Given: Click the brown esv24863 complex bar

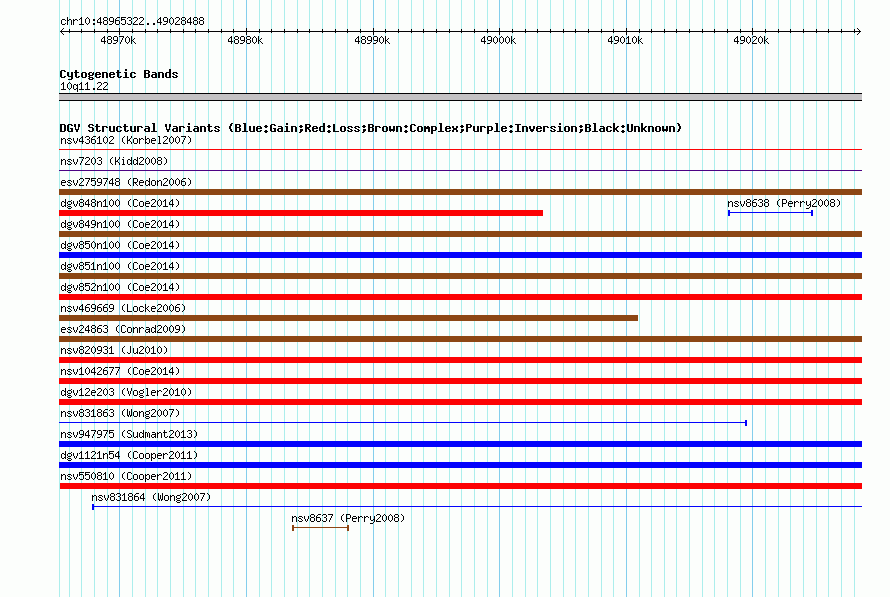Looking at the screenshot, I should (460, 339).
